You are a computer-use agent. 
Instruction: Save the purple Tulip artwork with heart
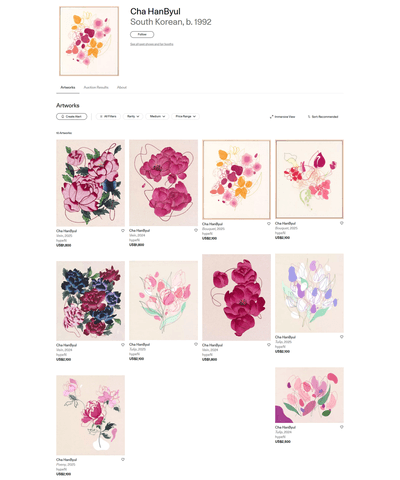(x=342, y=337)
